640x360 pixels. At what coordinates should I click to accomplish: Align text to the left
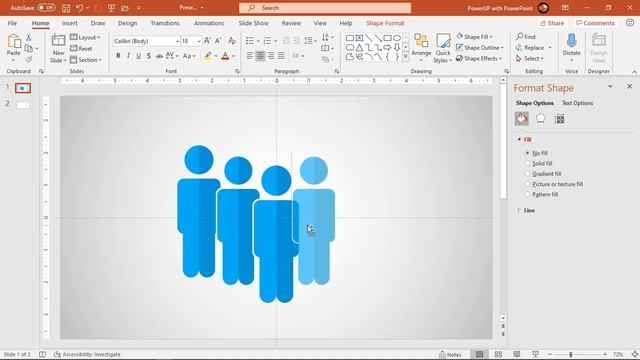[x=249, y=56]
